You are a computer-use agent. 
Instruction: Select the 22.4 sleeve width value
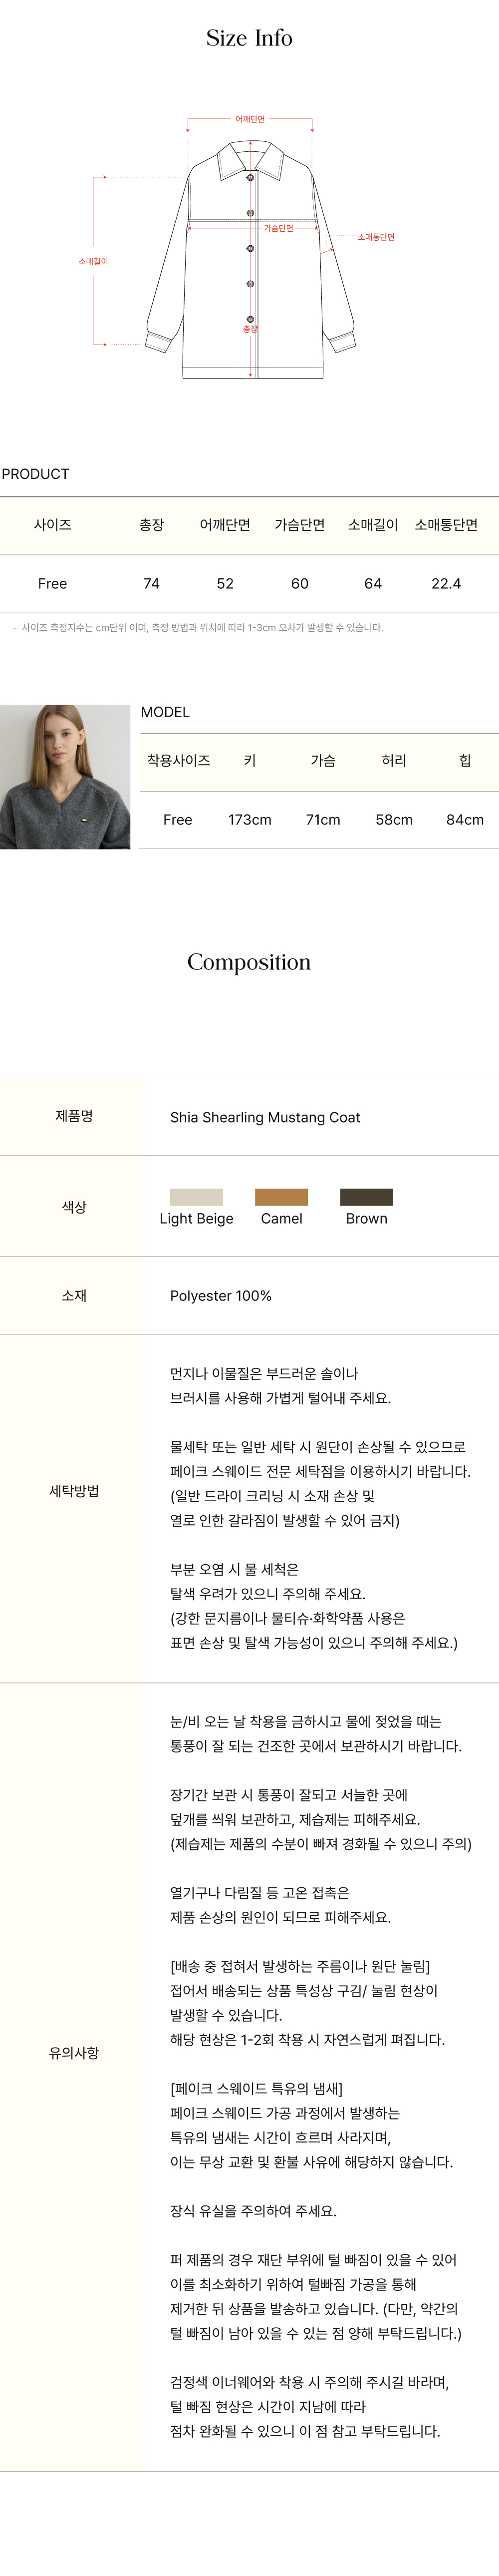coord(446,584)
